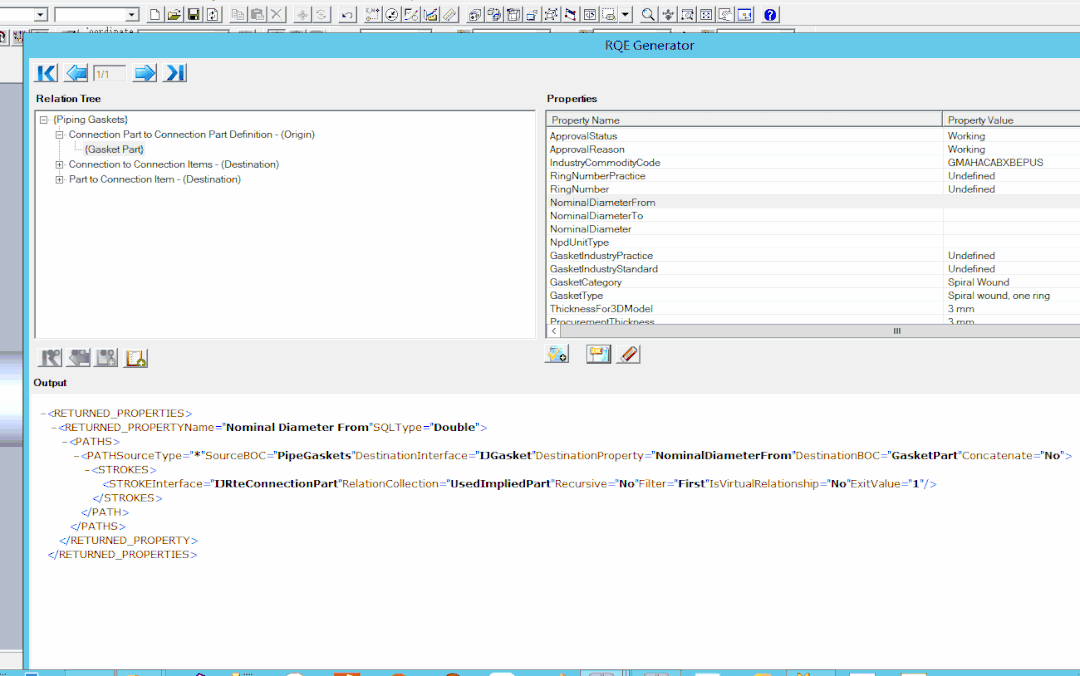Open the second combo box in the top toolbar
1080x676 pixels.
(x=132, y=14)
